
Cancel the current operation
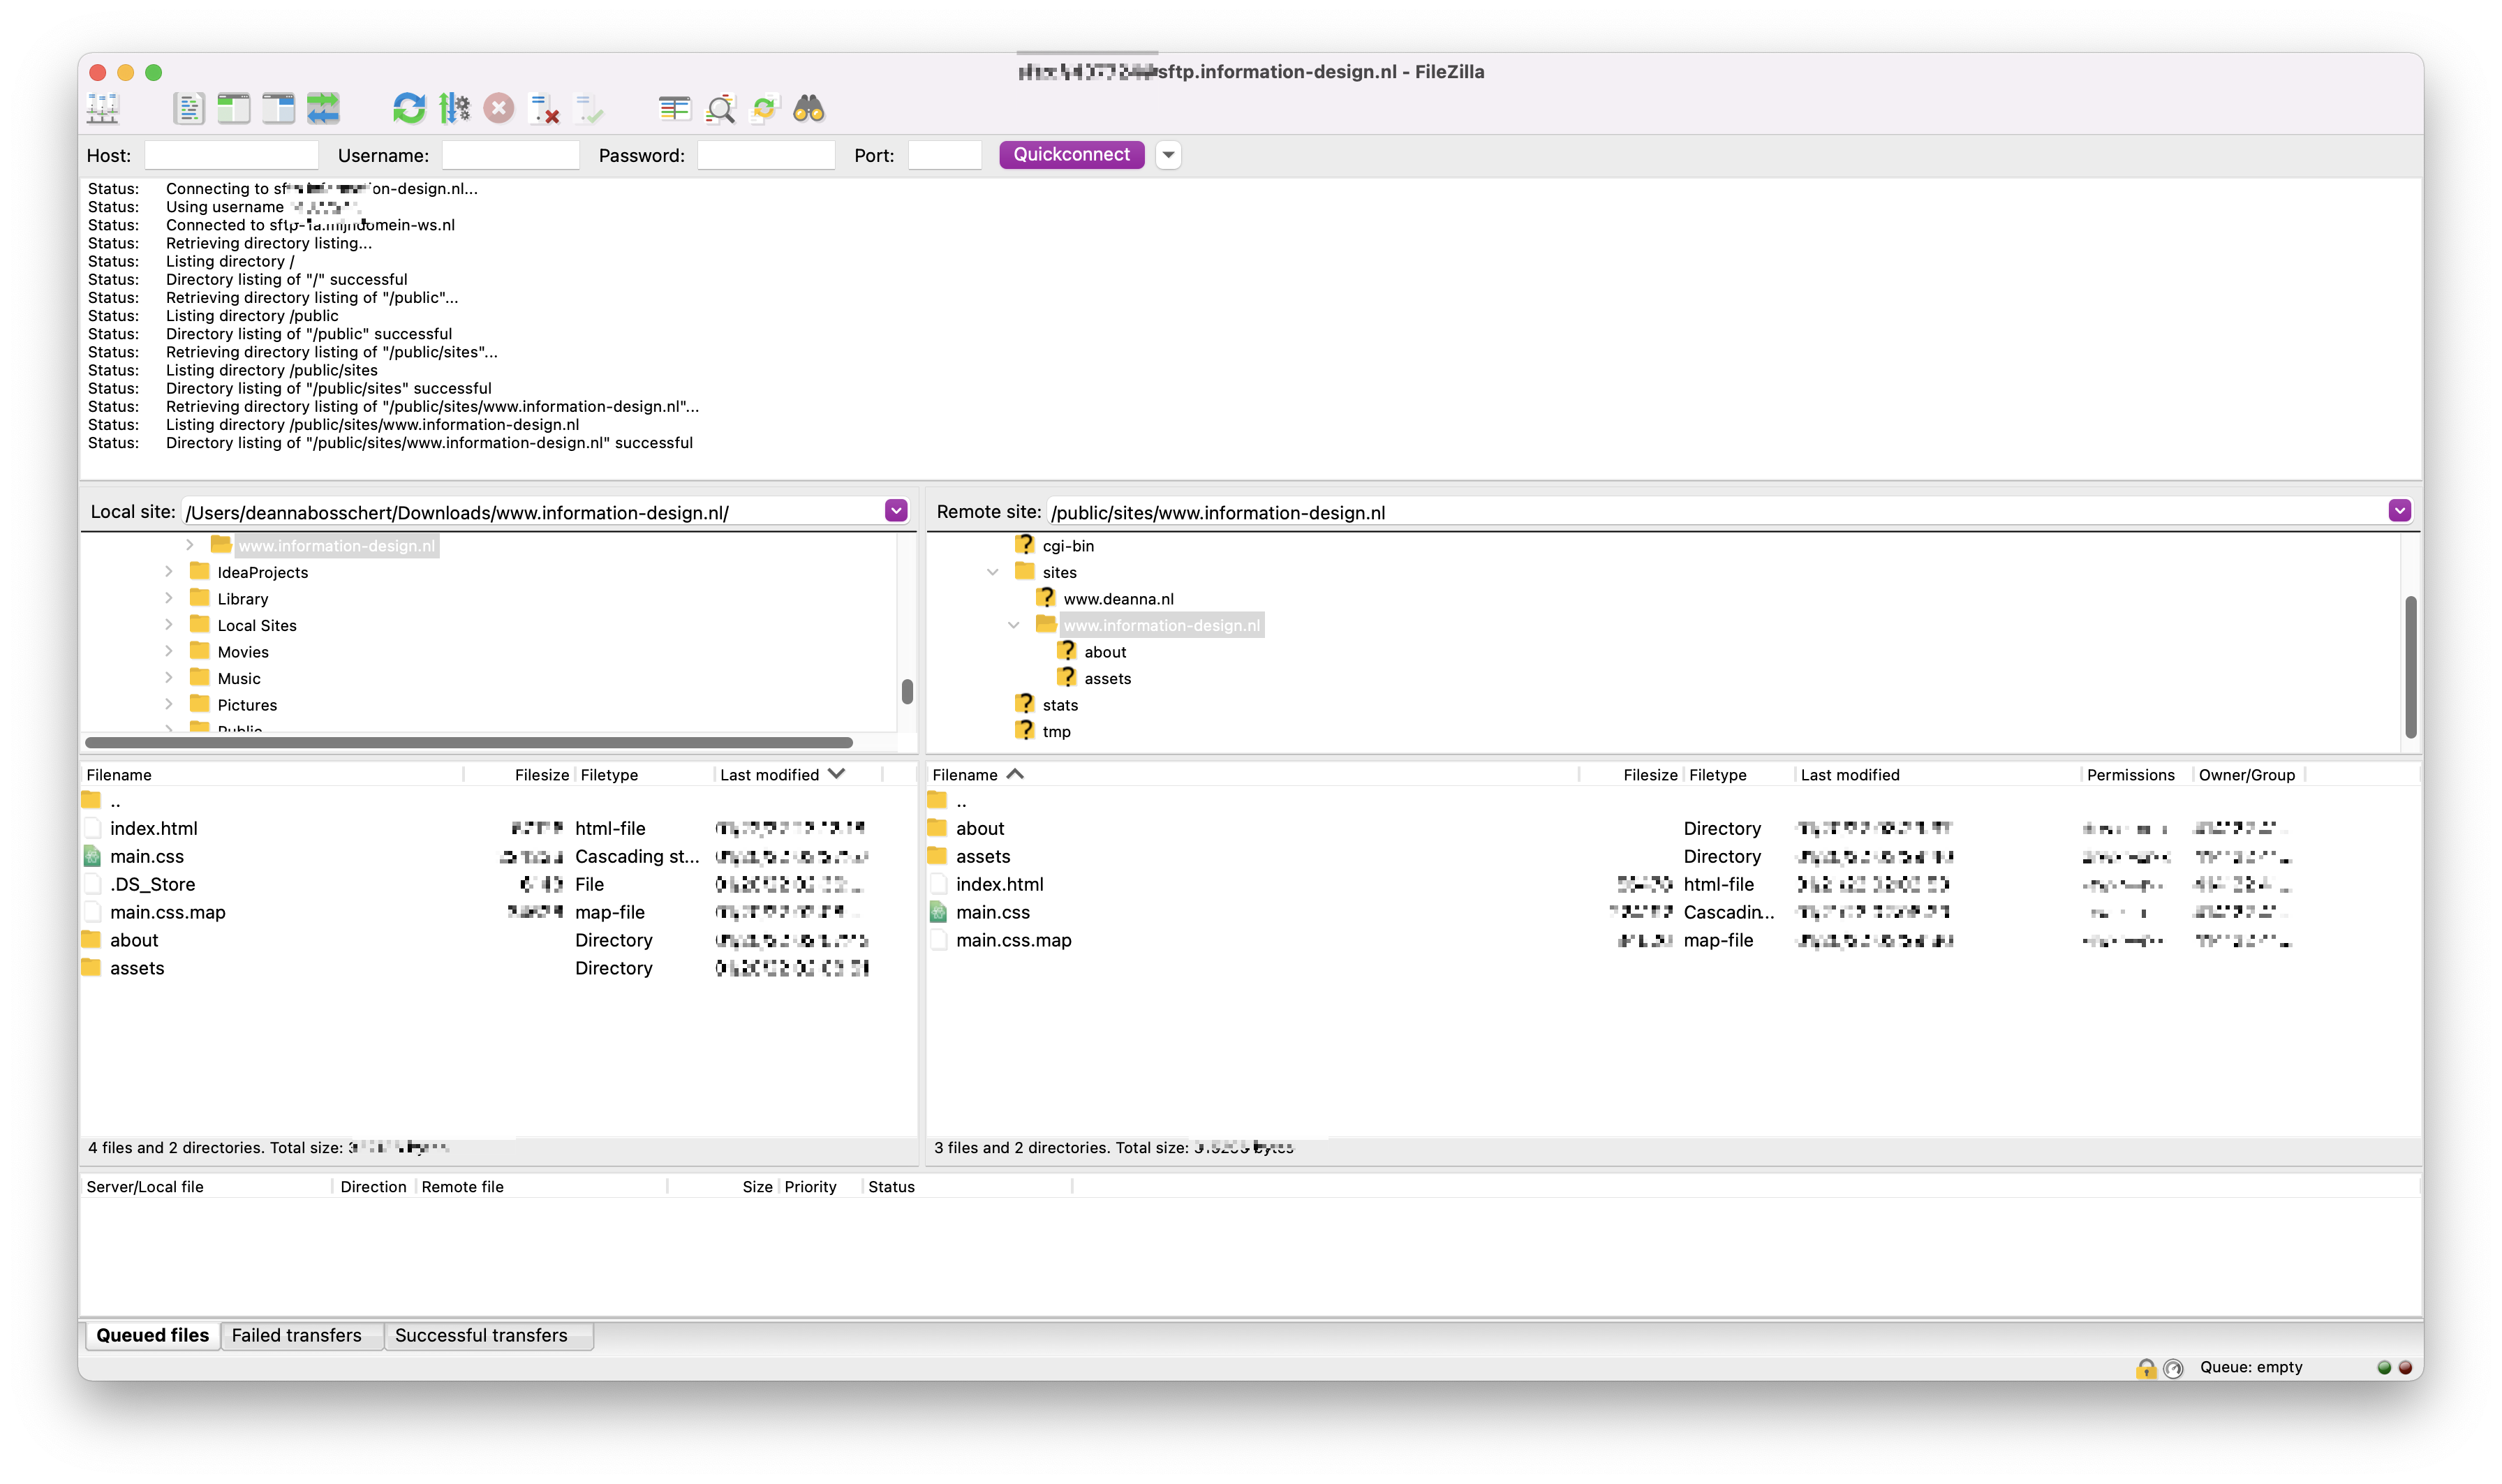[499, 108]
